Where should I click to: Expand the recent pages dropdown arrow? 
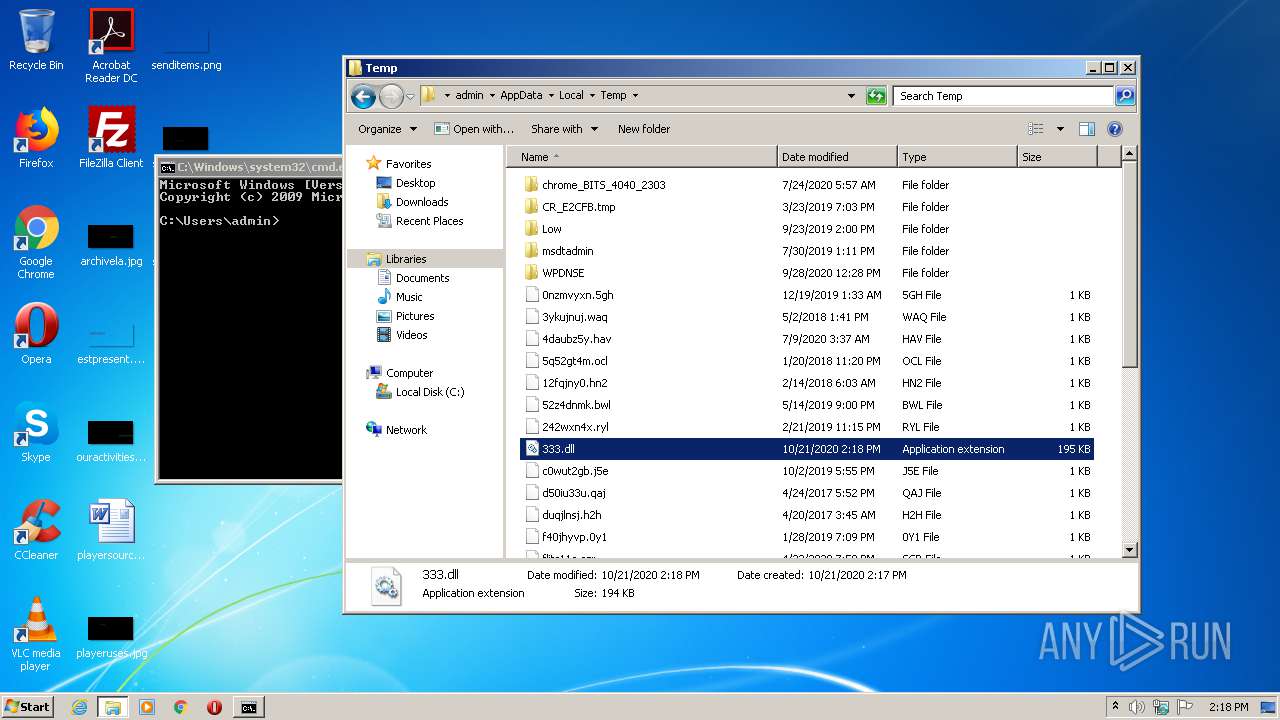point(410,97)
